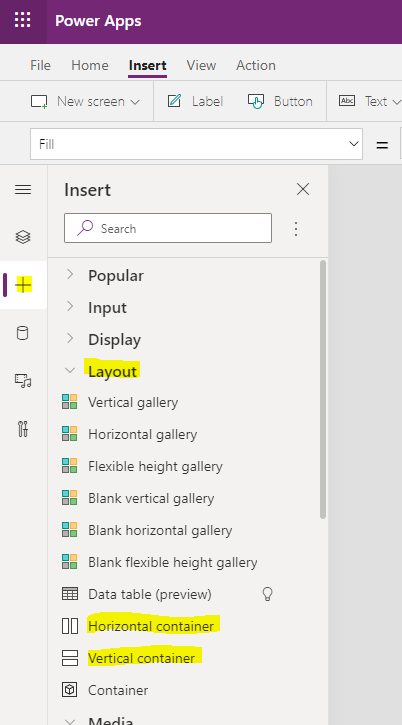Image resolution: width=402 pixels, height=725 pixels.
Task: Open the Advanced tools icon
Action: point(23,429)
